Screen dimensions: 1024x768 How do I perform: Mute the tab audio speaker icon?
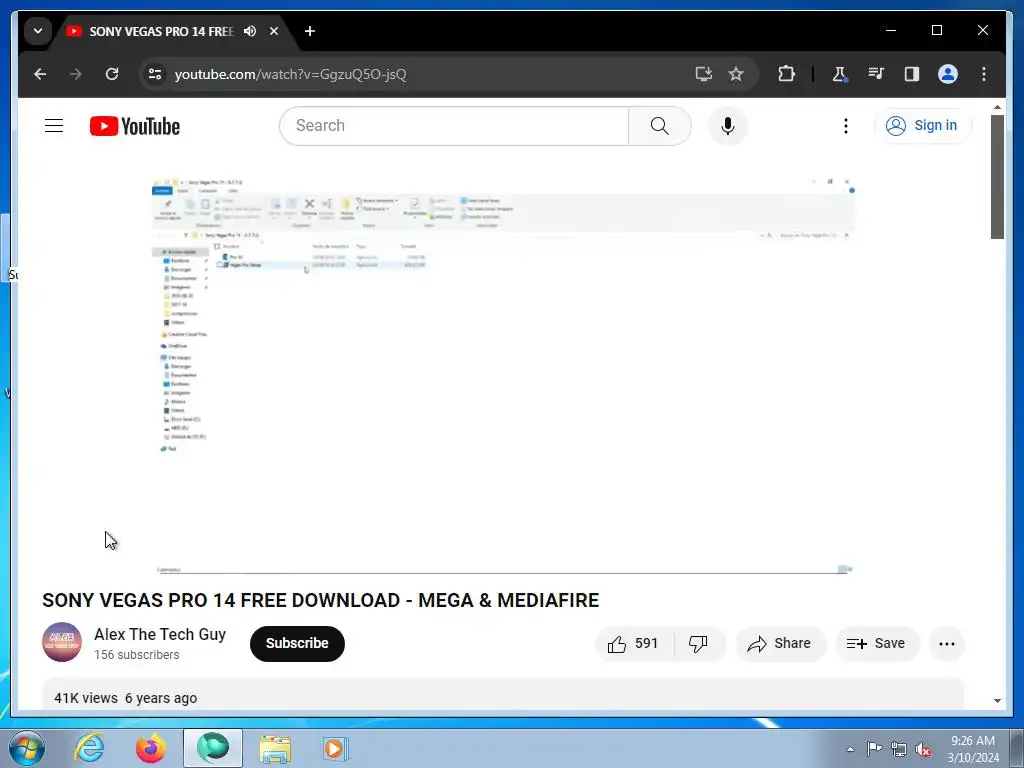(x=250, y=31)
